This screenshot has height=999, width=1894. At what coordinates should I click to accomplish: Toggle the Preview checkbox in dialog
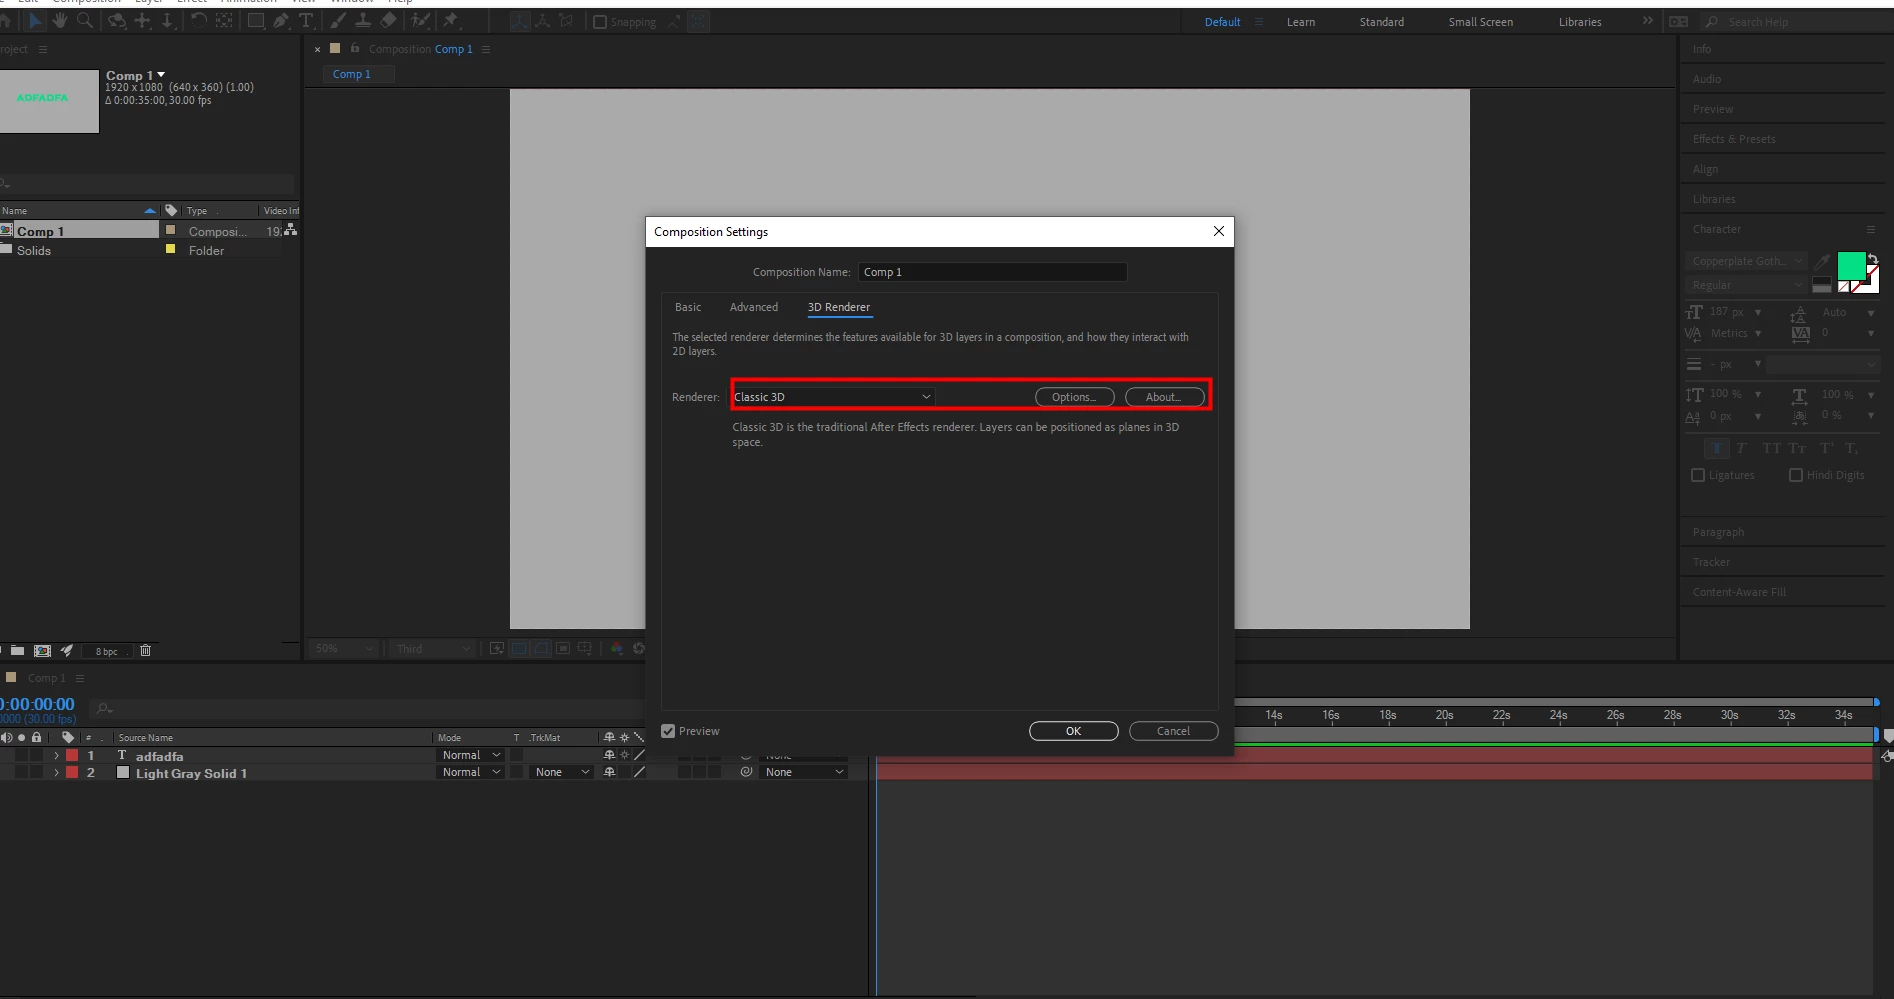click(668, 731)
